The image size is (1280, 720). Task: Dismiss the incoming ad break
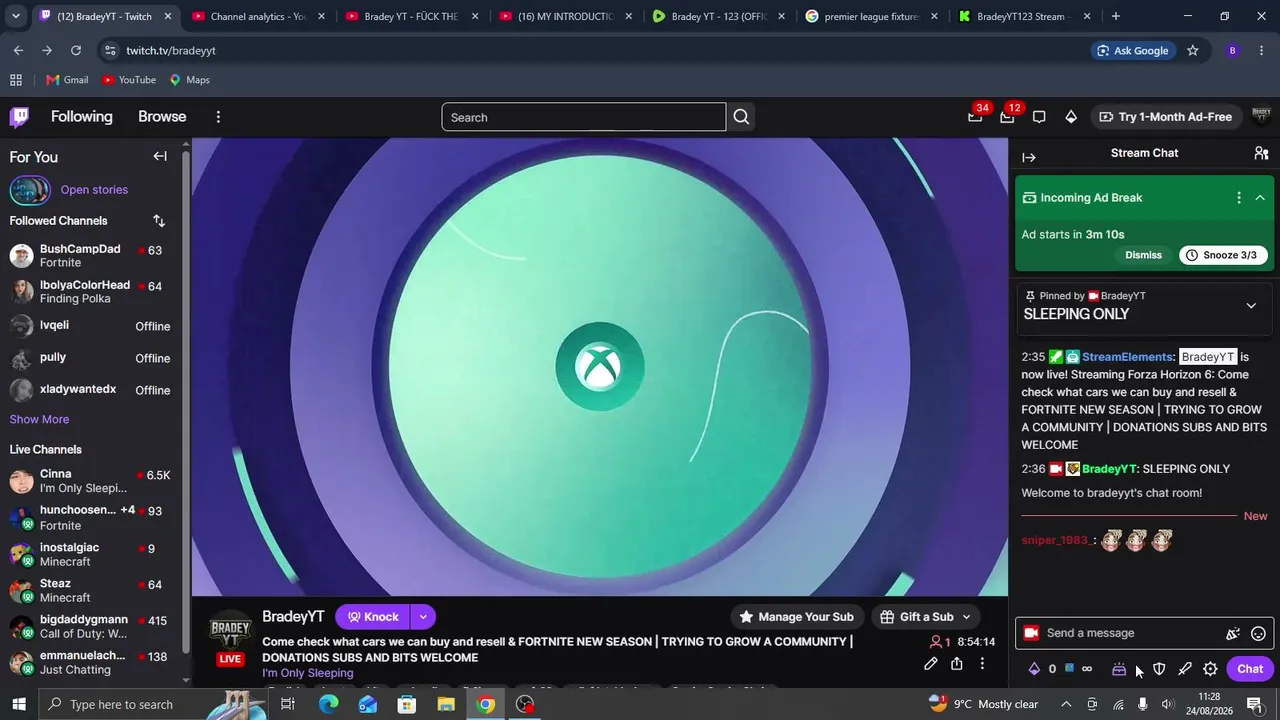1143,255
